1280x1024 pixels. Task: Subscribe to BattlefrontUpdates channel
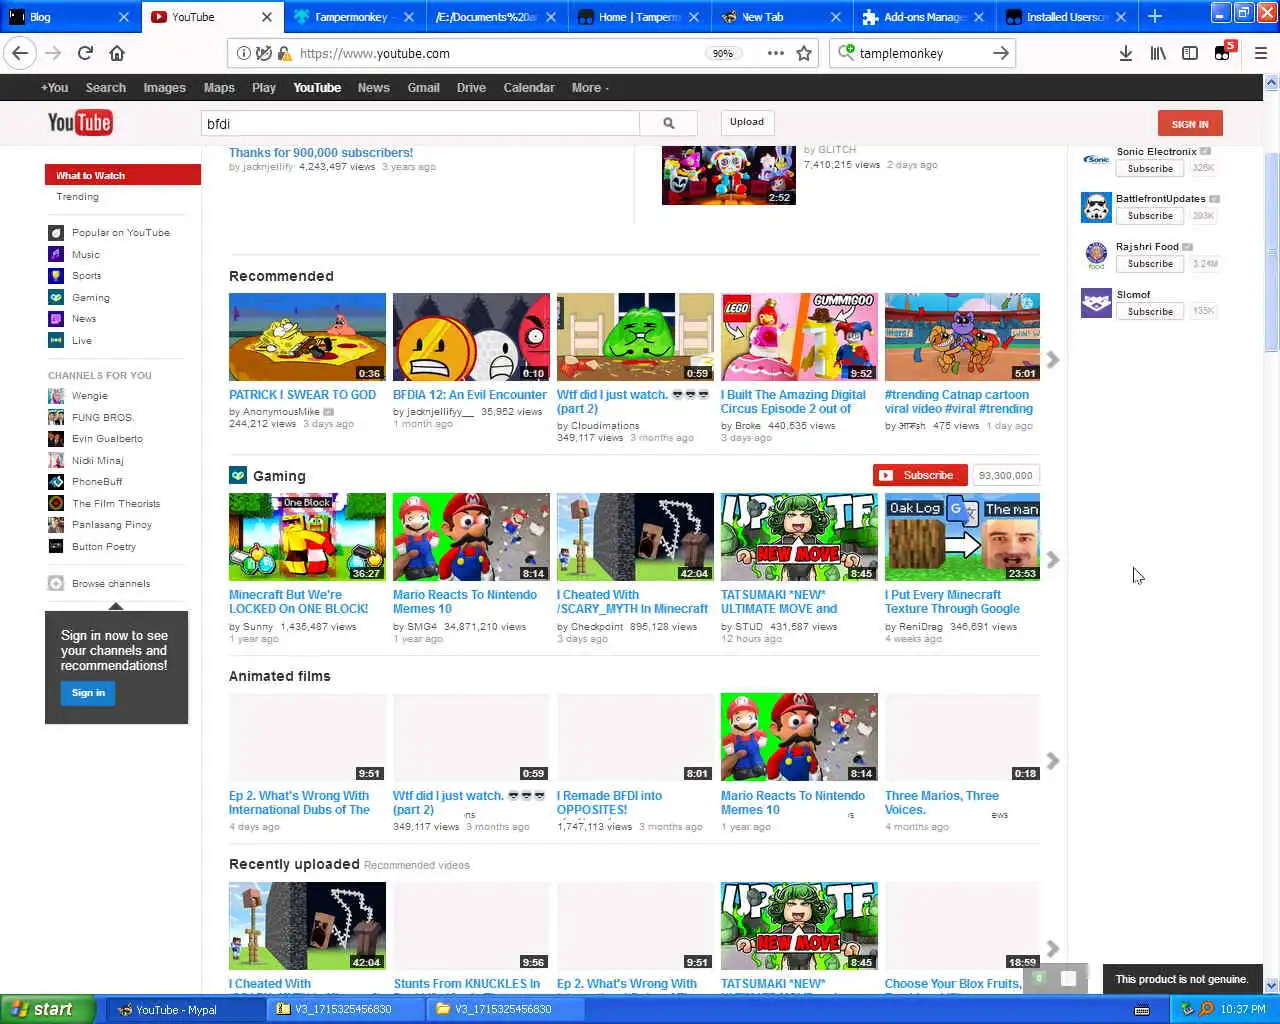pyautogui.click(x=1150, y=216)
